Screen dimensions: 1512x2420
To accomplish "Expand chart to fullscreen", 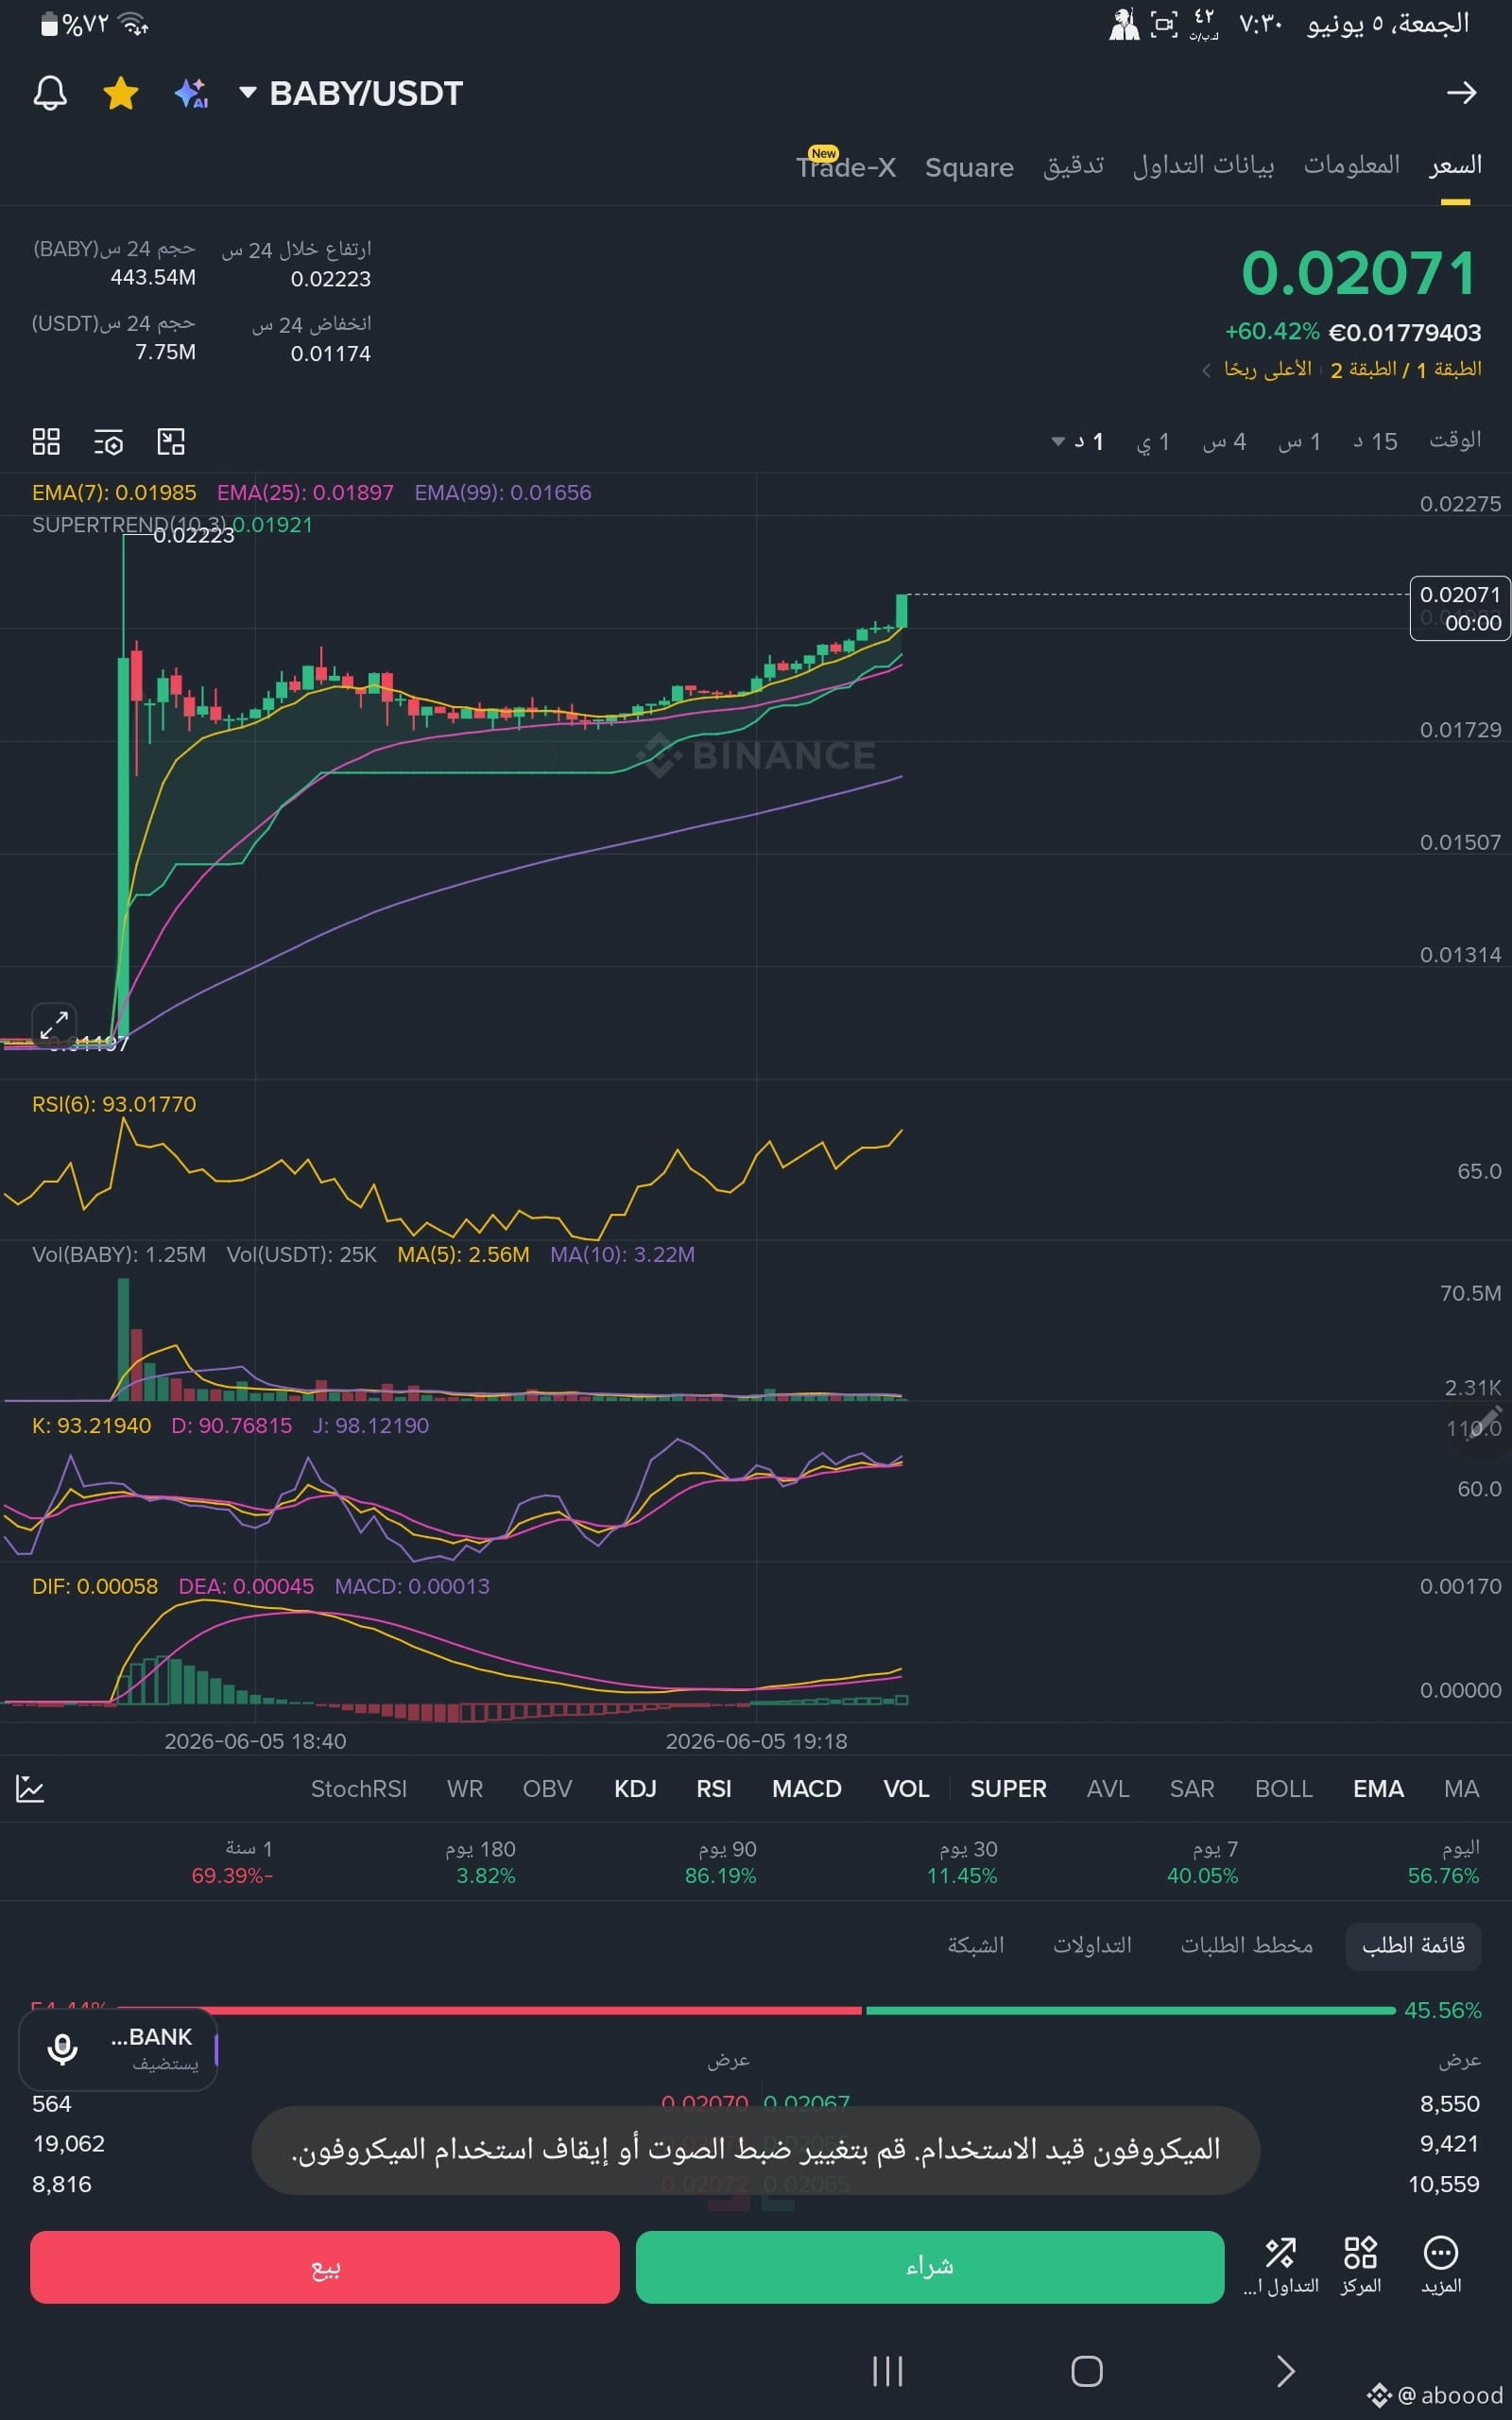I will (x=54, y=1024).
